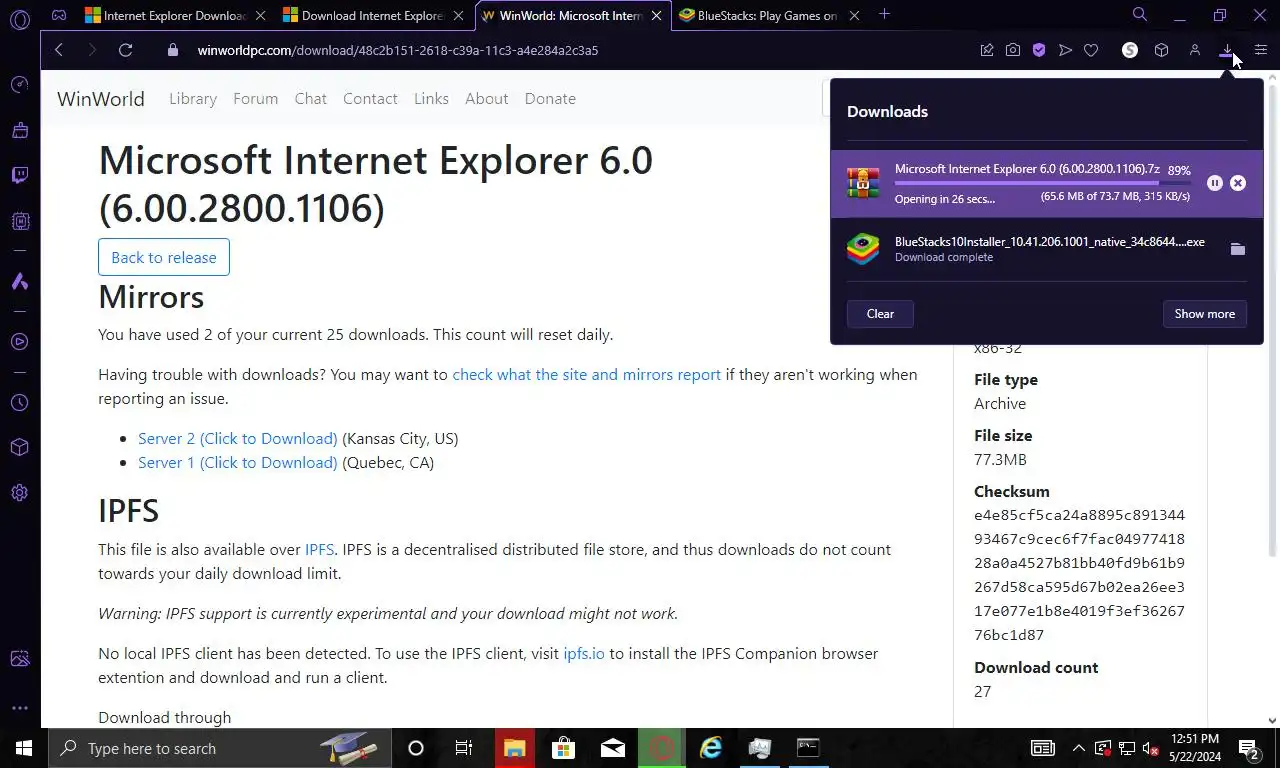Viewport: 1280px width, 768px height.
Task: Open GX Cleaner broom icon in sidebar
Action: (20, 130)
